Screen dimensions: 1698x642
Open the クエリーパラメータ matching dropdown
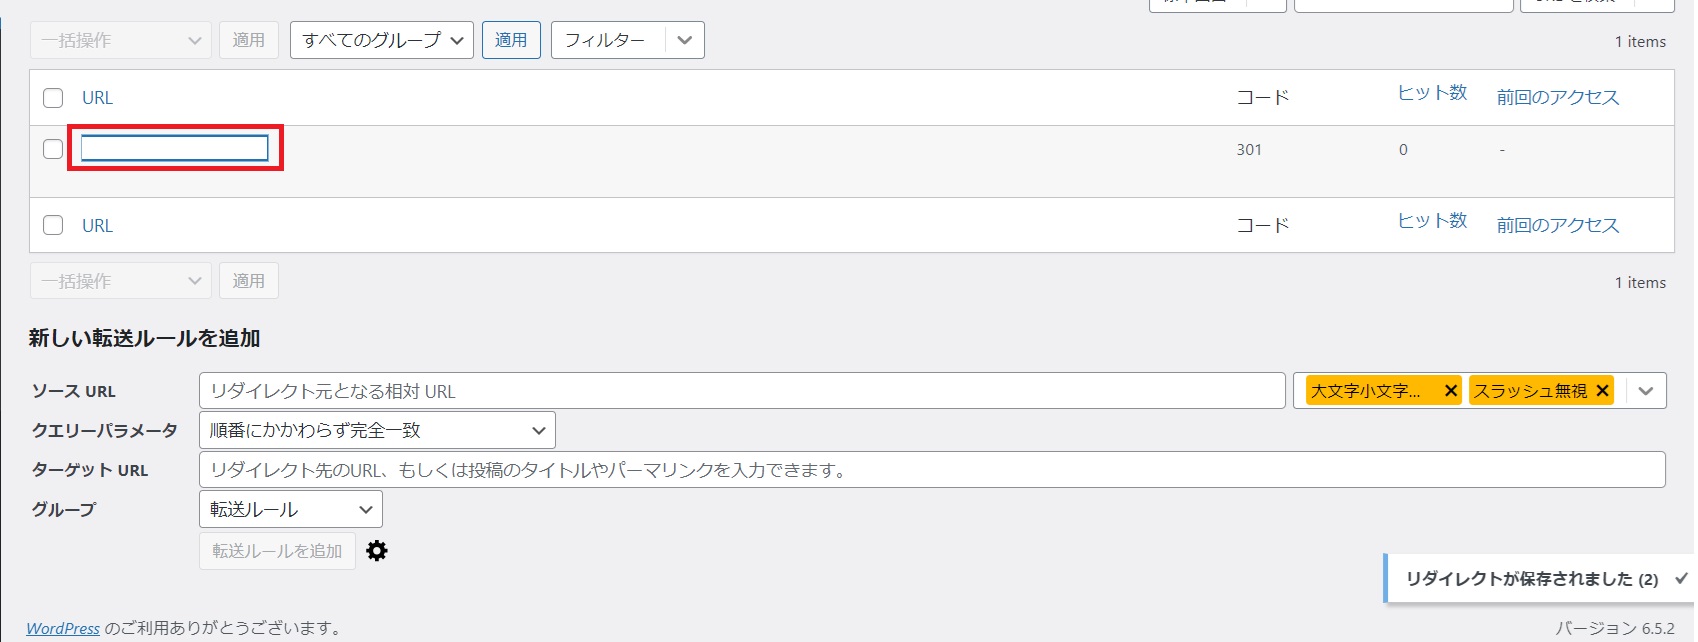[377, 430]
